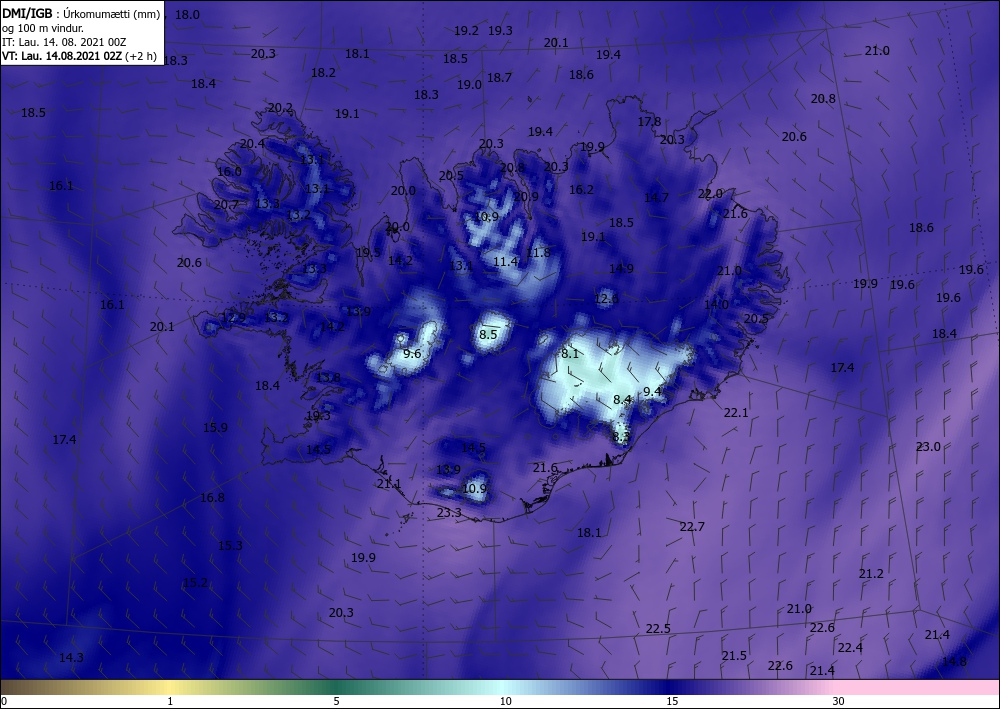Click the '5' tick on the color scale
Screen dimensions: 1000x709
pos(336,701)
